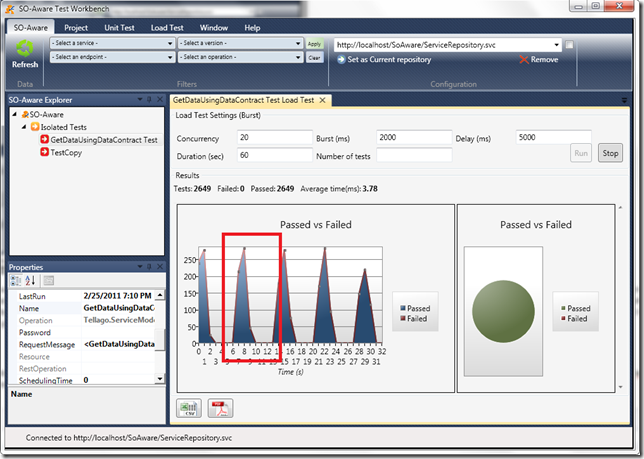Click the Categorized view properties icon
The image size is (644, 459).
(x=16, y=280)
